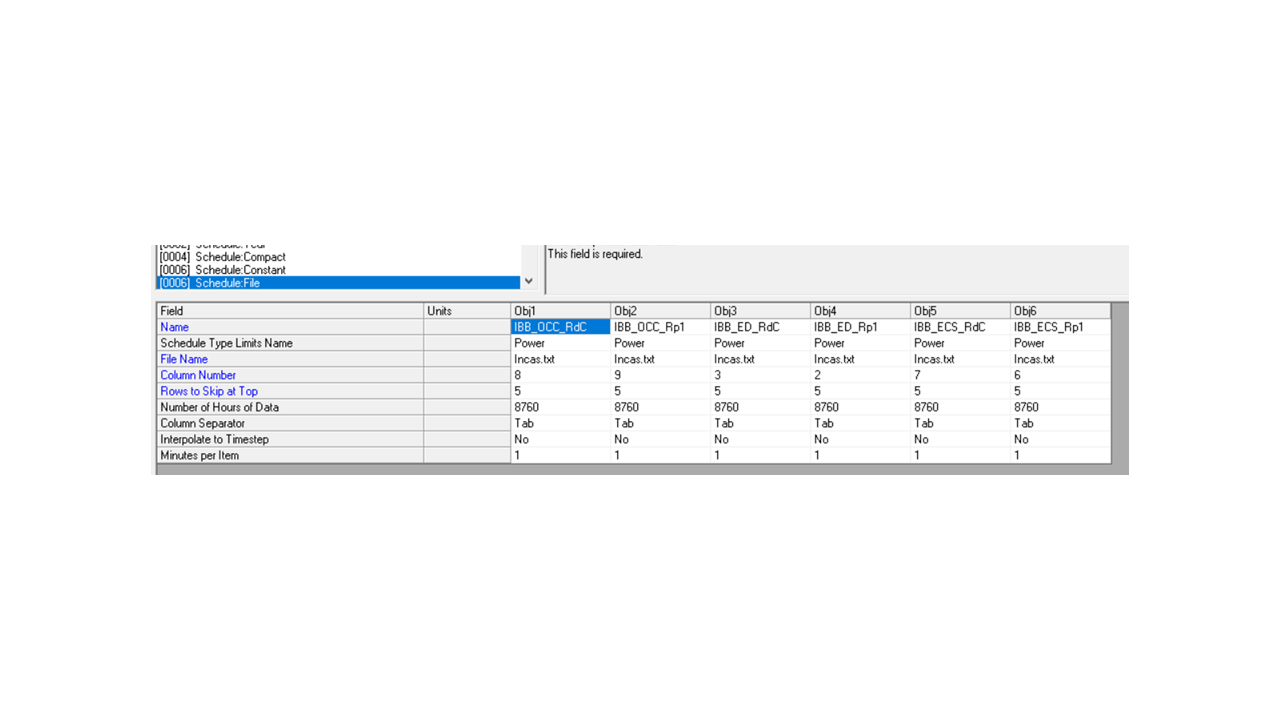Select Obj1 Schedule Type Limits Power cell
1280x720 pixels.
pos(560,343)
